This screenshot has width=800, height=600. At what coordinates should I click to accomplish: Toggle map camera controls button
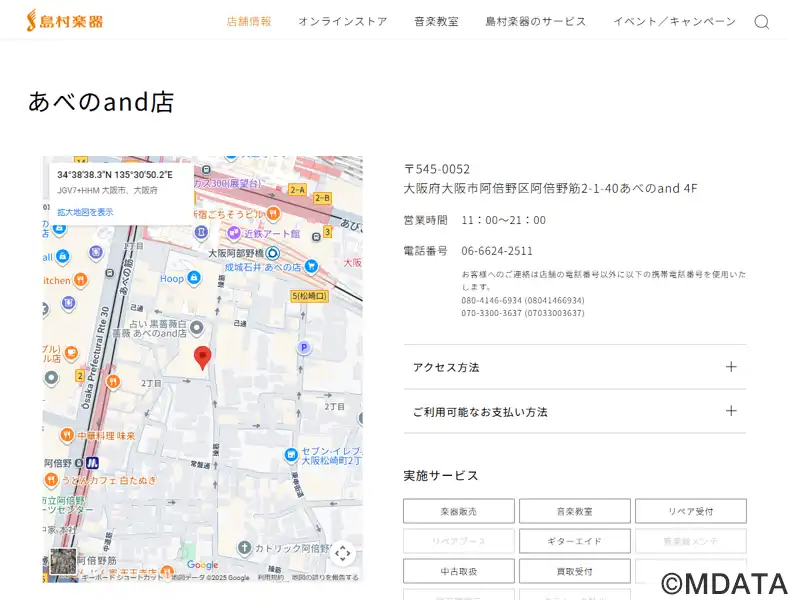342,553
